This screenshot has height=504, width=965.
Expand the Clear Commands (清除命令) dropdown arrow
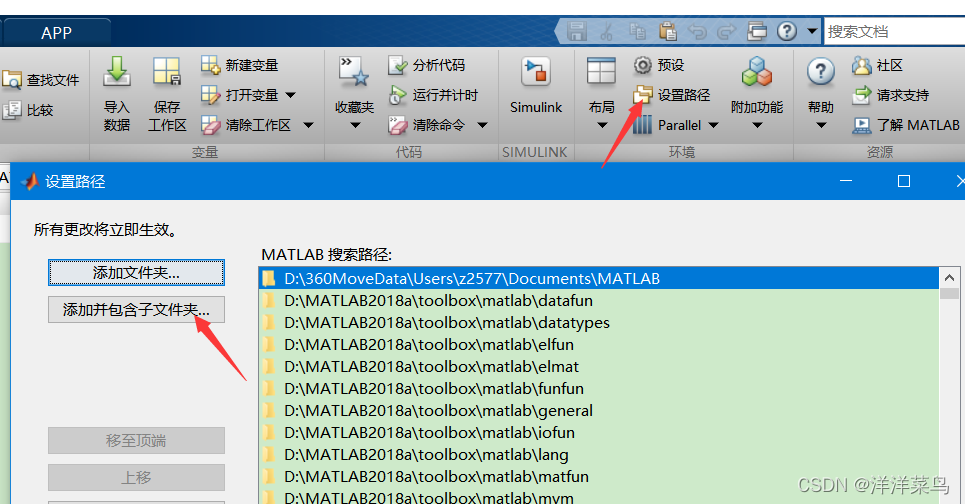click(482, 126)
